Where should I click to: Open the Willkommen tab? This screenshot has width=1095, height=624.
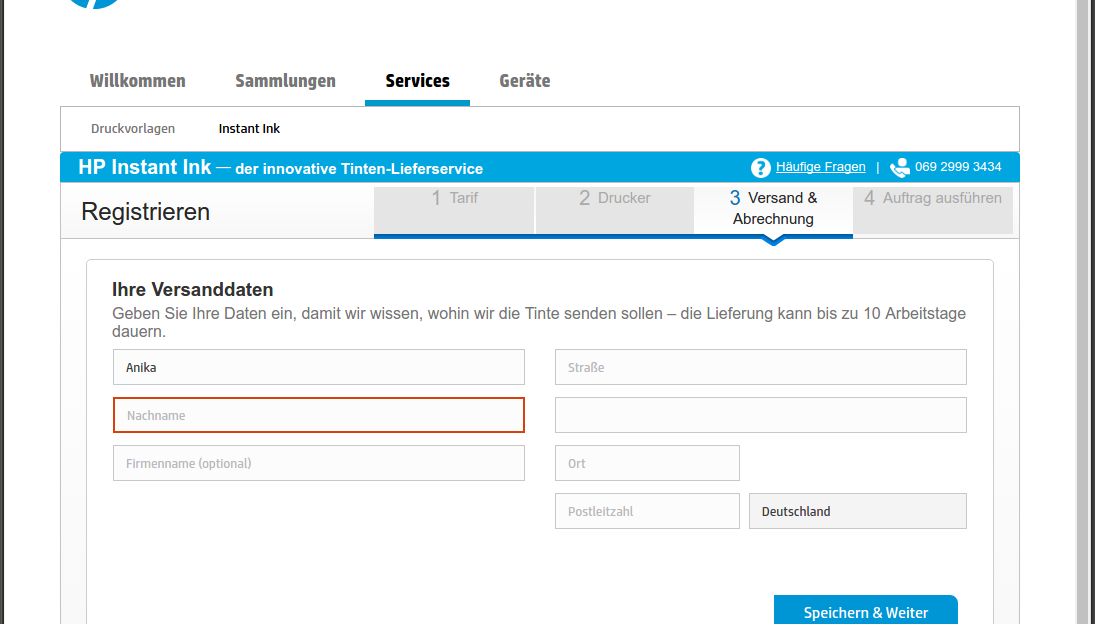(138, 81)
